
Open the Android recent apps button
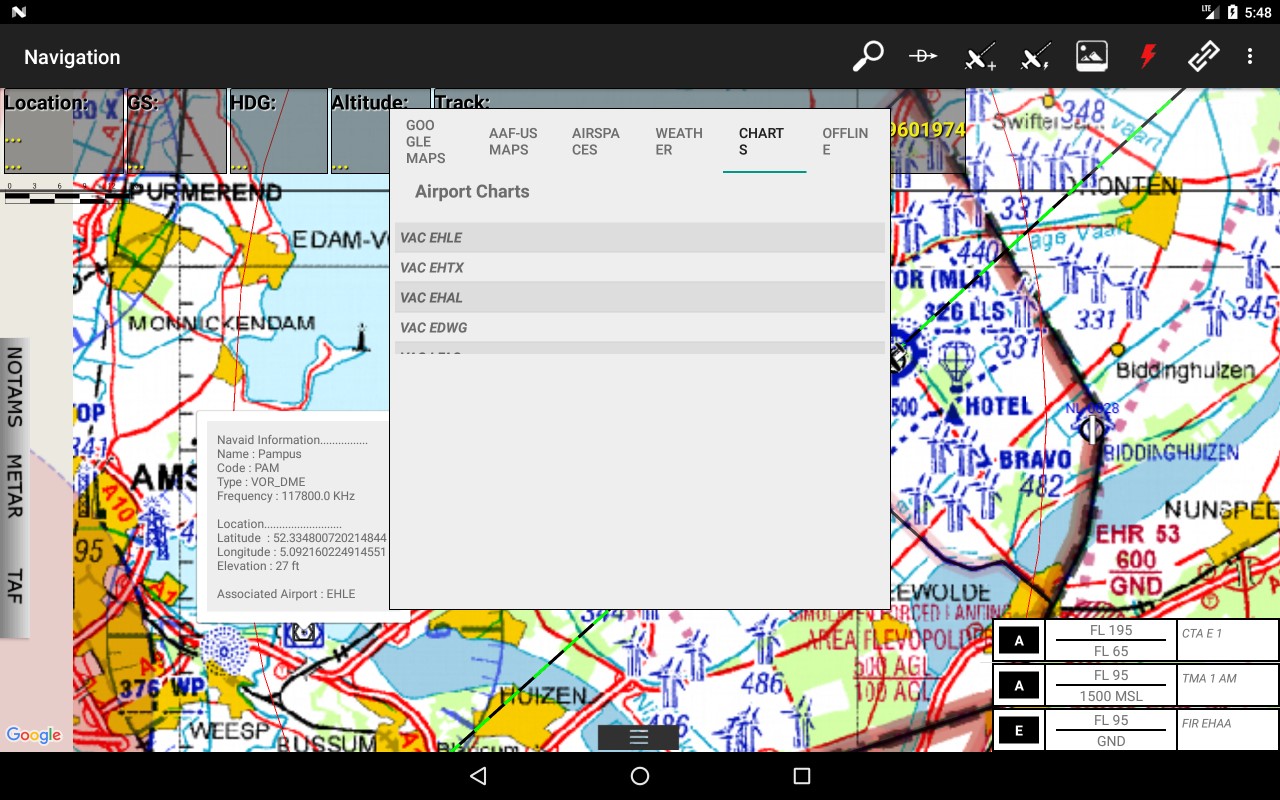click(798, 776)
